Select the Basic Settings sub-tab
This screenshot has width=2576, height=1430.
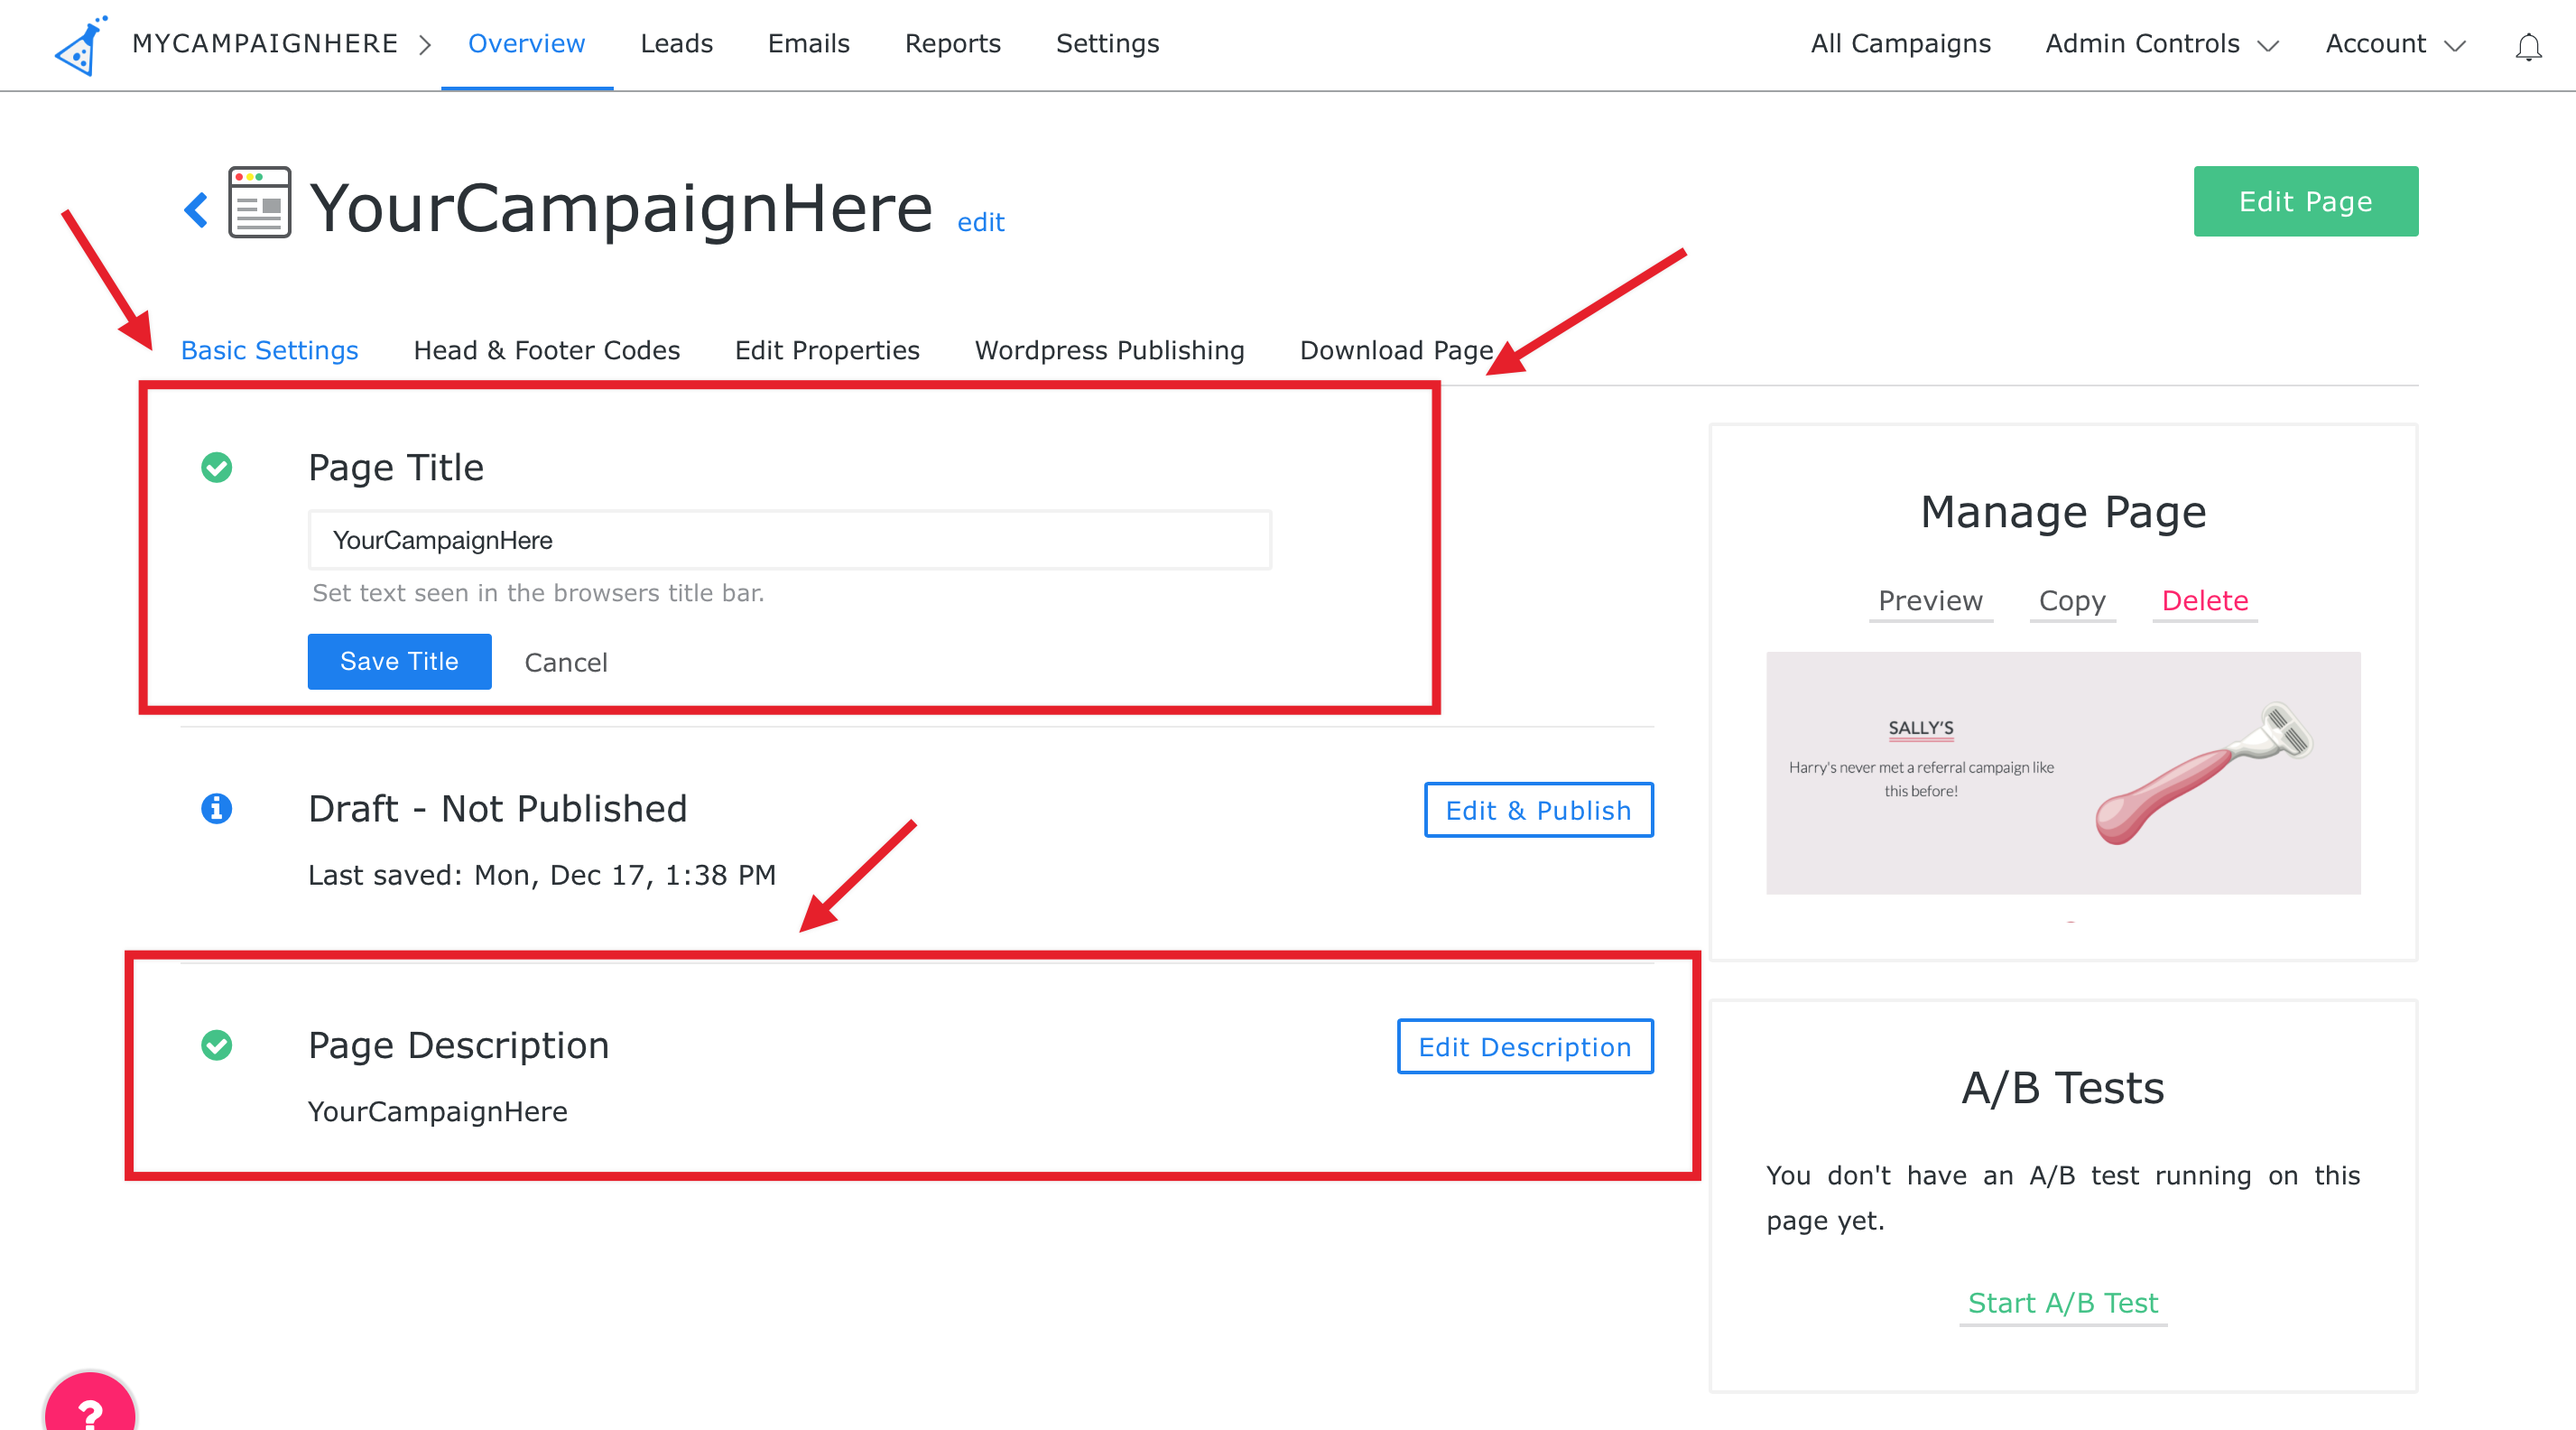269,350
